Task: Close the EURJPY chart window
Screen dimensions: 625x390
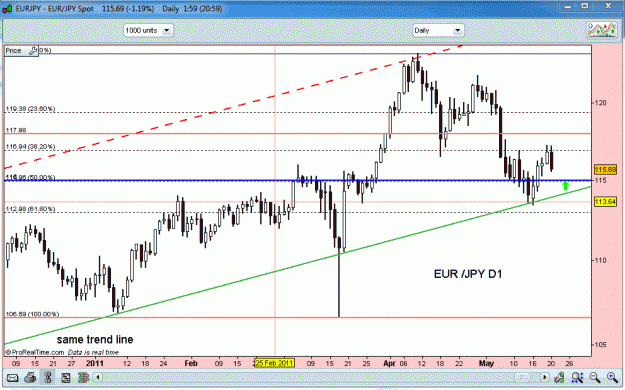Action: 609,6
